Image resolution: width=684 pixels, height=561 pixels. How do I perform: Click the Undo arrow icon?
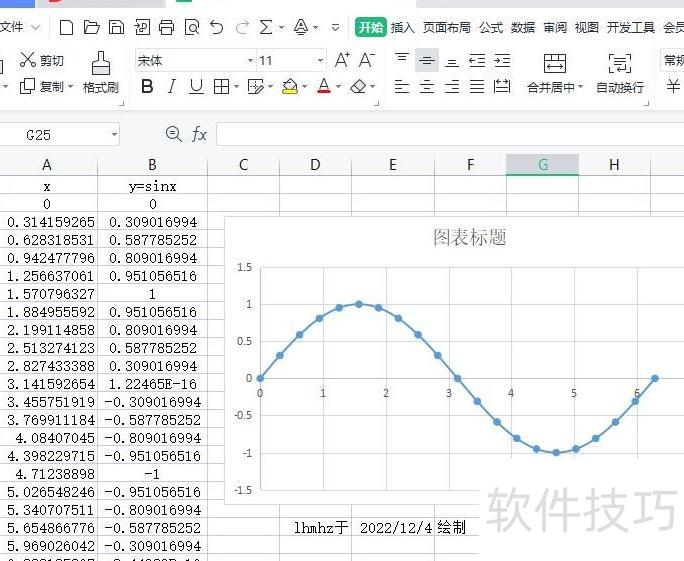click(217, 27)
